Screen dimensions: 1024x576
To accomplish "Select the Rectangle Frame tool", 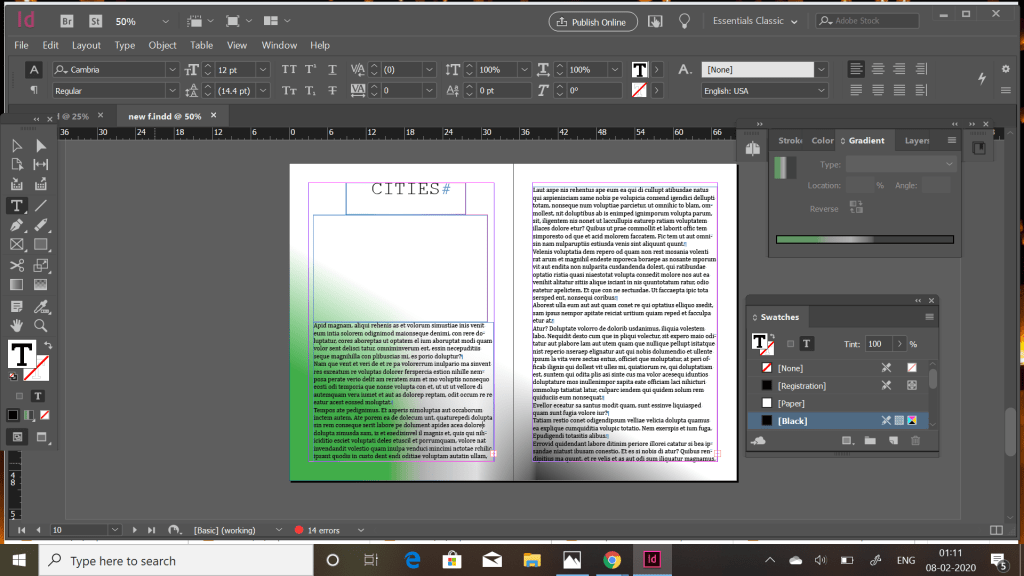I will [x=17, y=244].
